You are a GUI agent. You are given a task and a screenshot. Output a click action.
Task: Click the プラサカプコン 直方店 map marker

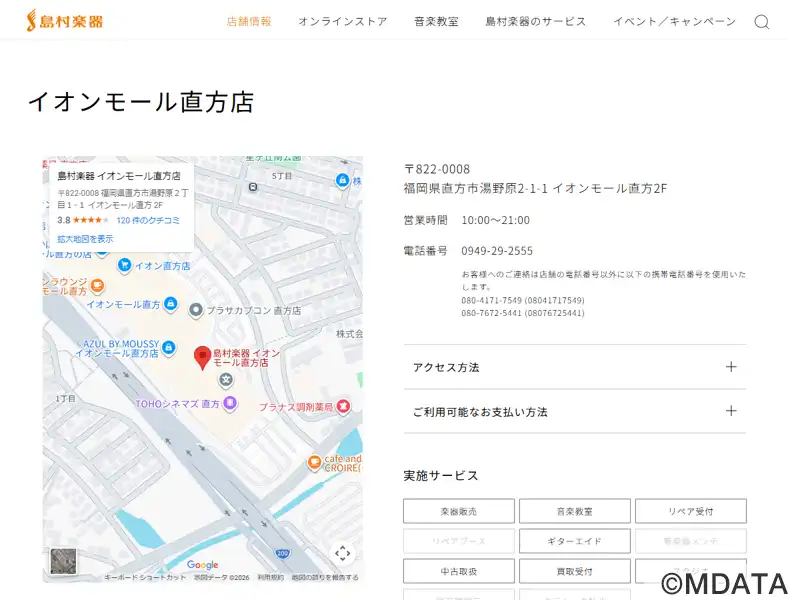point(196,311)
